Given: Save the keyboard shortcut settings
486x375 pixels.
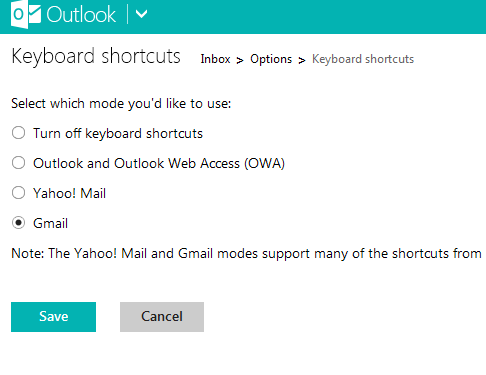Looking at the screenshot, I should pyautogui.click(x=53, y=317).
